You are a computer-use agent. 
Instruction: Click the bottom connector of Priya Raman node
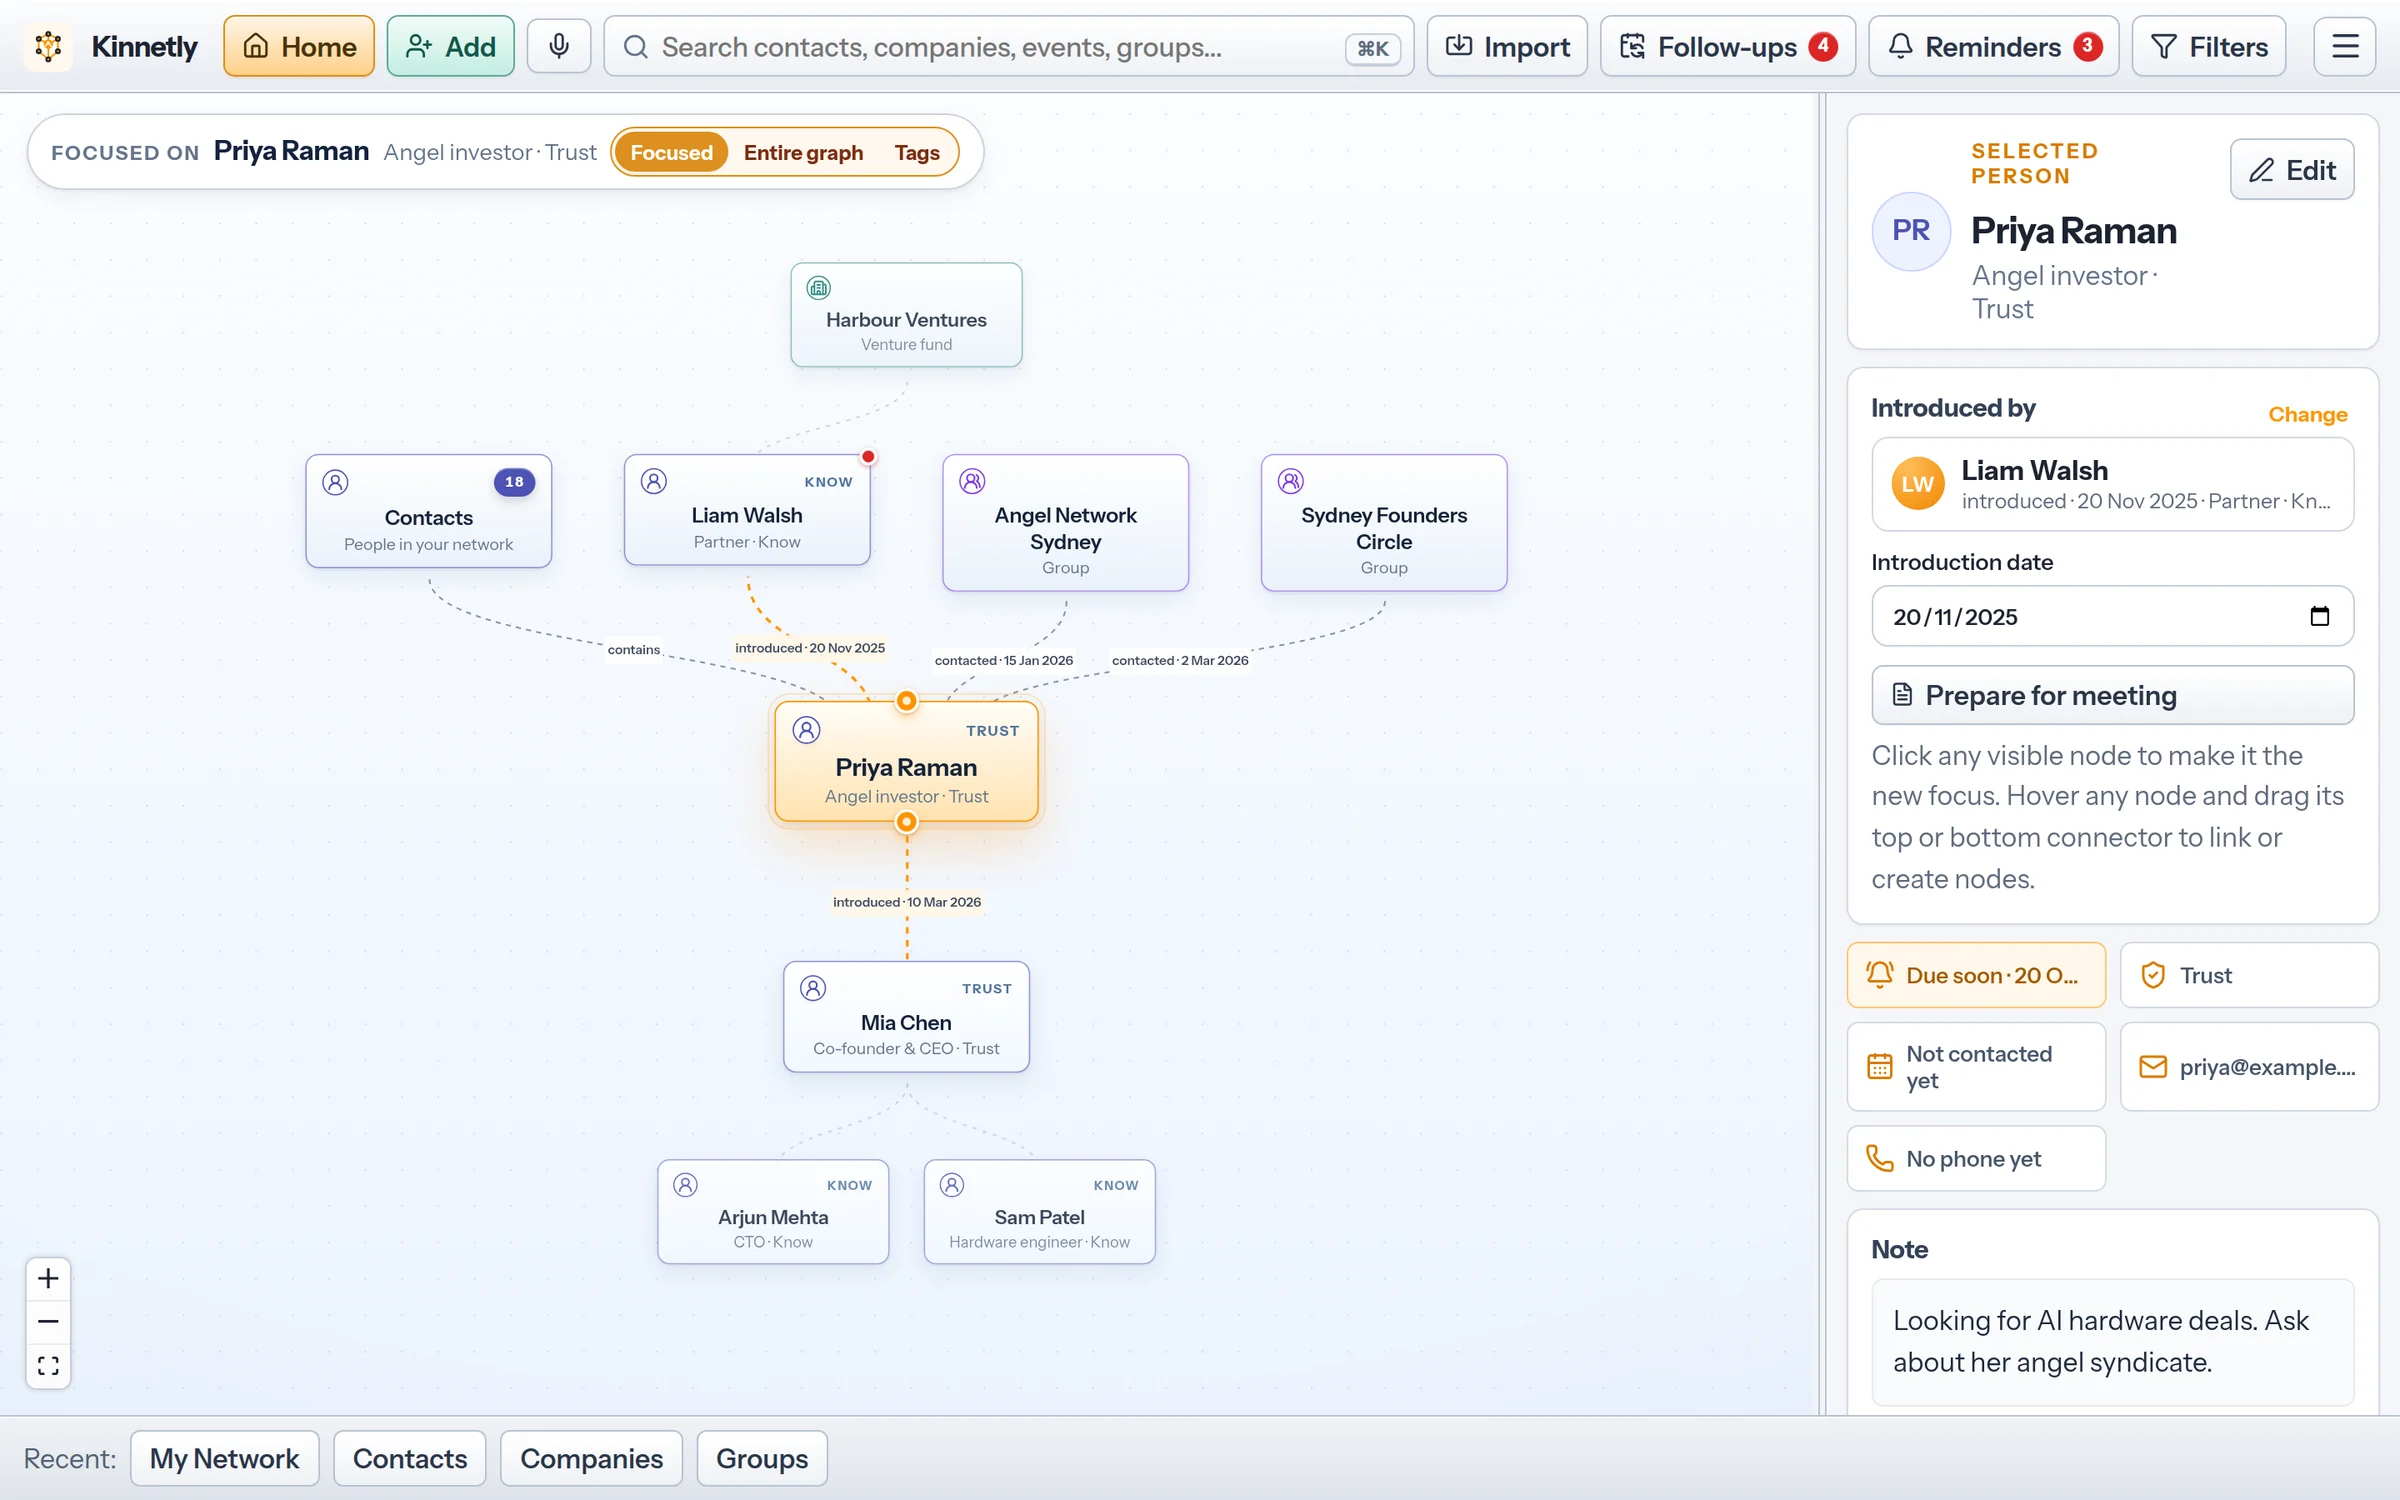pos(906,822)
